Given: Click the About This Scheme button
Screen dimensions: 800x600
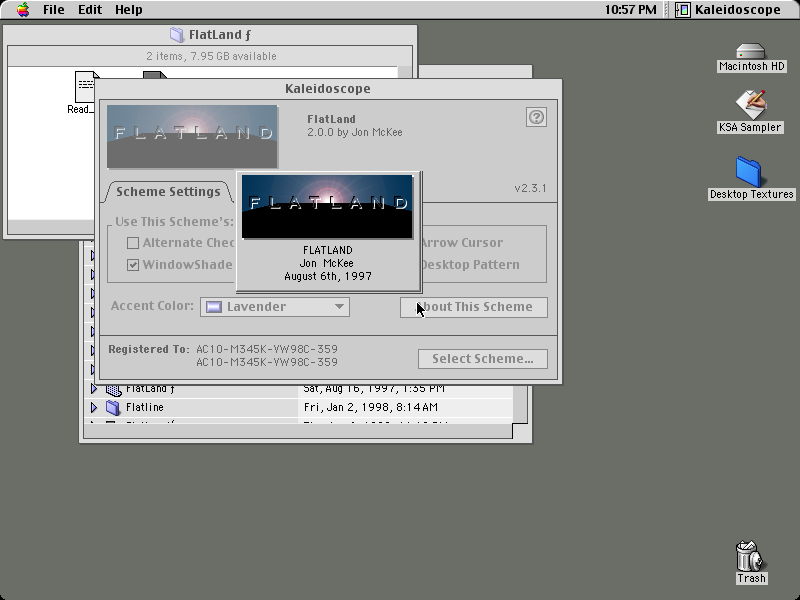Looking at the screenshot, I should pos(473,307).
